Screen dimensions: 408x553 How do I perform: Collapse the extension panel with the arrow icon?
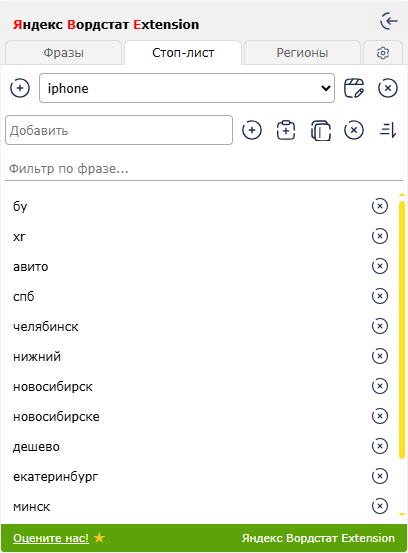pos(389,22)
